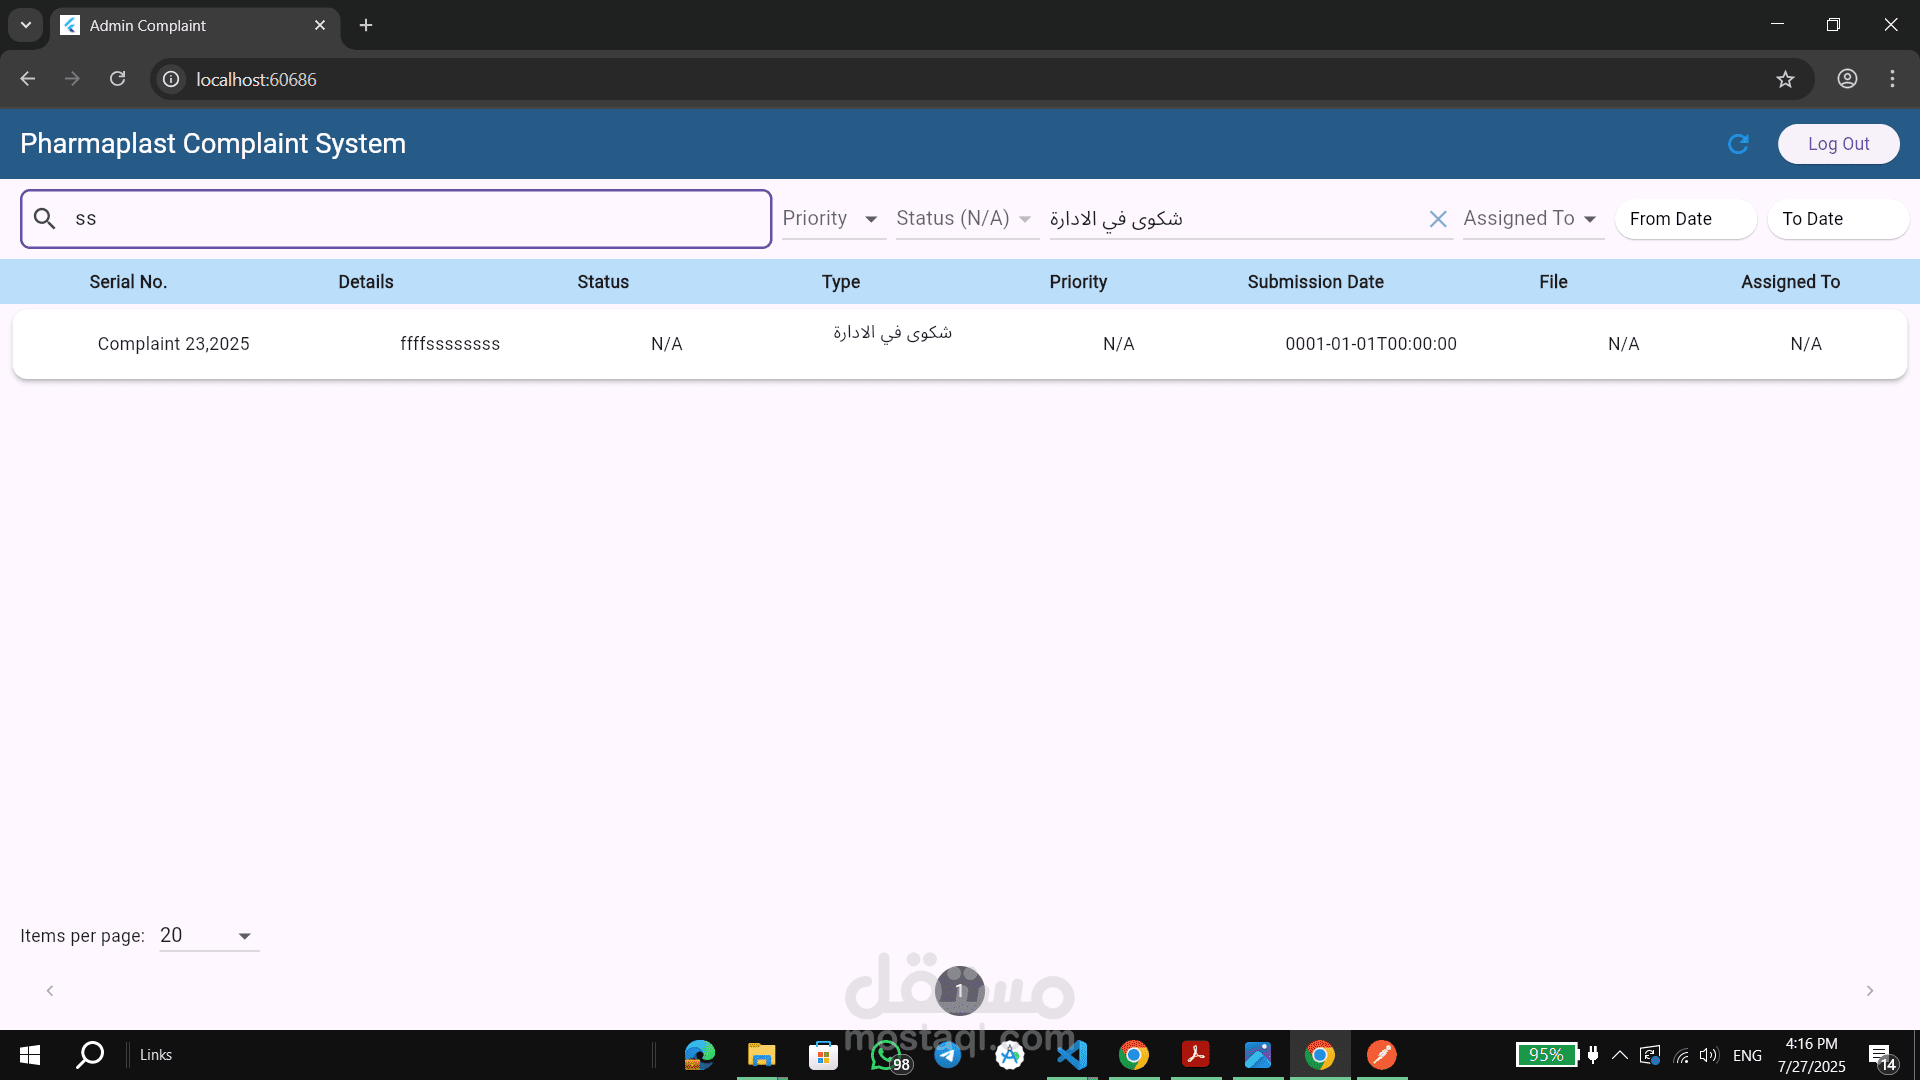Open Android Studio from taskbar
The height and width of the screenshot is (1080, 1920).
(1010, 1055)
